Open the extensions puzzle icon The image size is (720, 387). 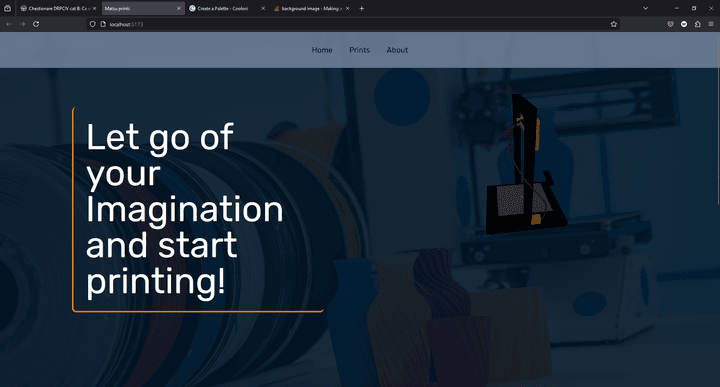[698, 24]
